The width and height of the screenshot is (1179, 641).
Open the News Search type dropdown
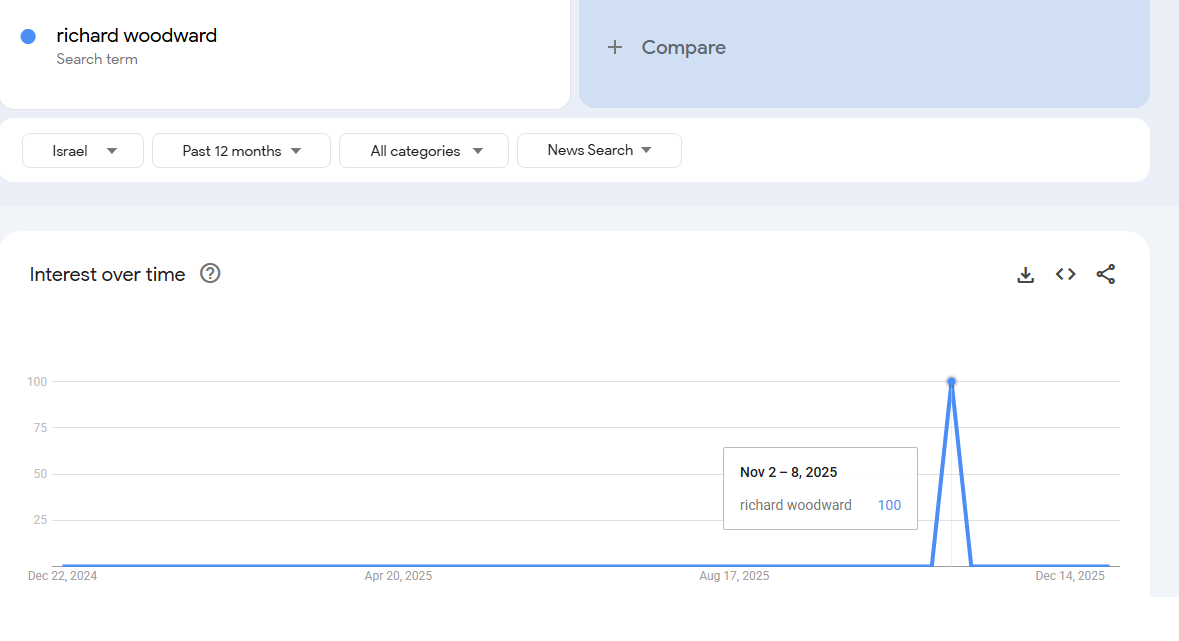[599, 150]
